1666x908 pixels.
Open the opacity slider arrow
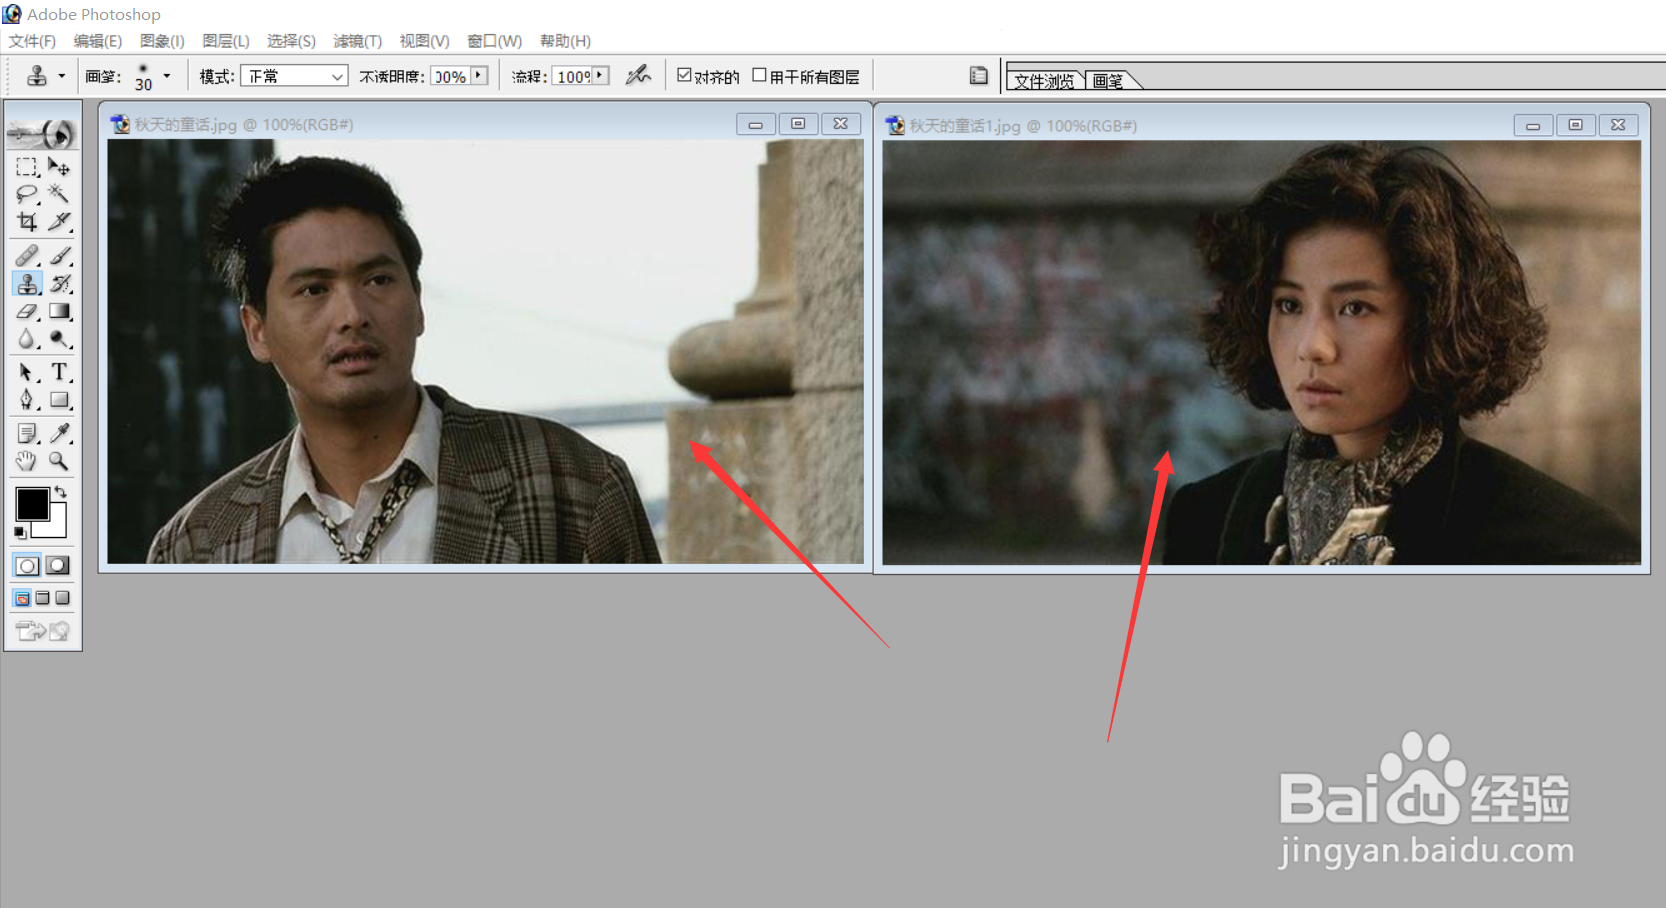479,75
